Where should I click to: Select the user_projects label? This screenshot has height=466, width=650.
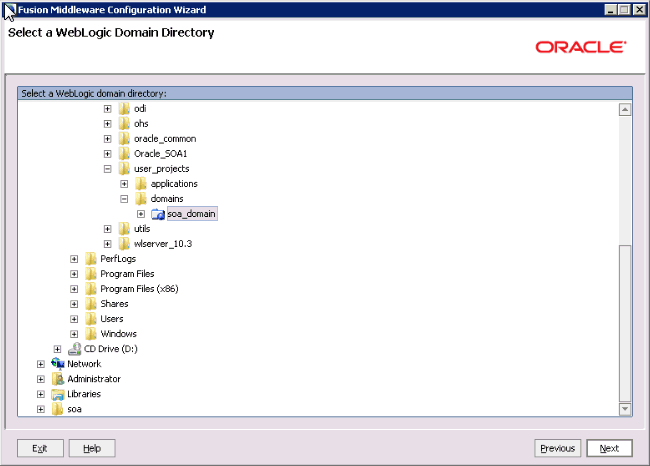tap(162, 169)
